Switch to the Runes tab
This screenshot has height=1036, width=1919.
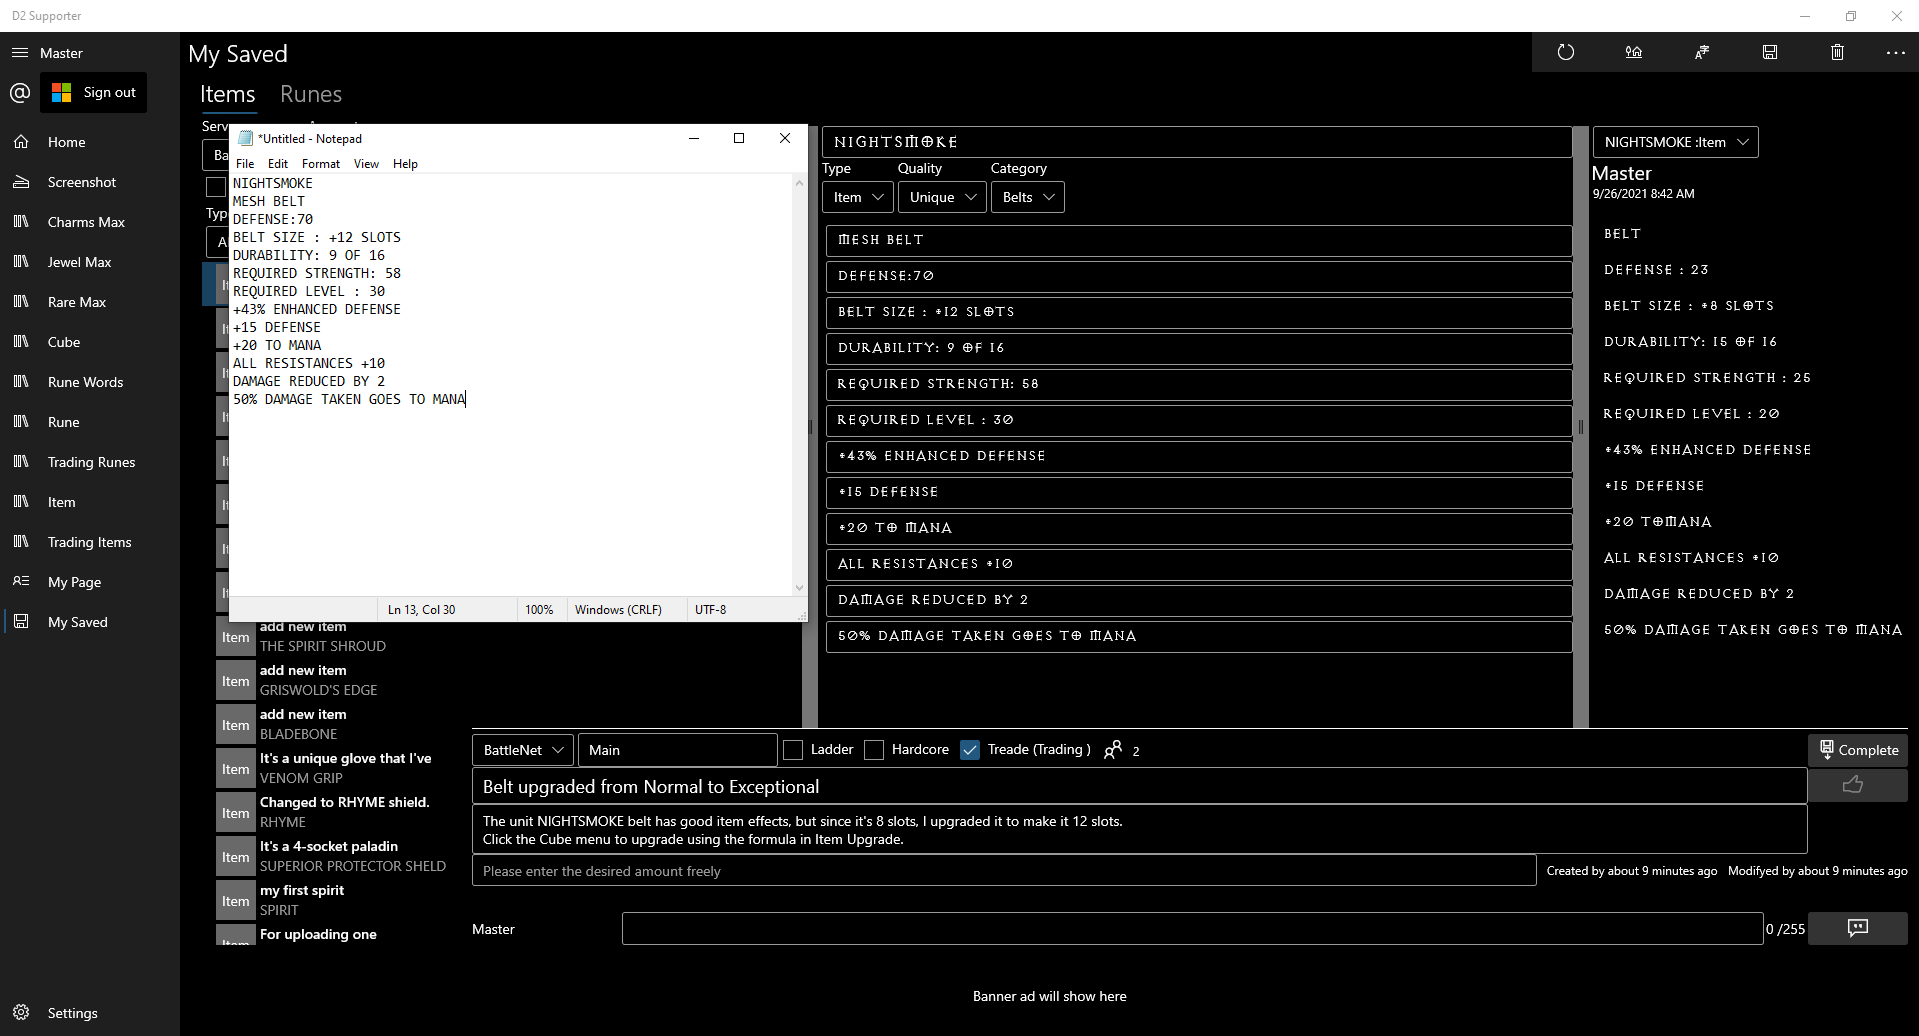coord(311,94)
